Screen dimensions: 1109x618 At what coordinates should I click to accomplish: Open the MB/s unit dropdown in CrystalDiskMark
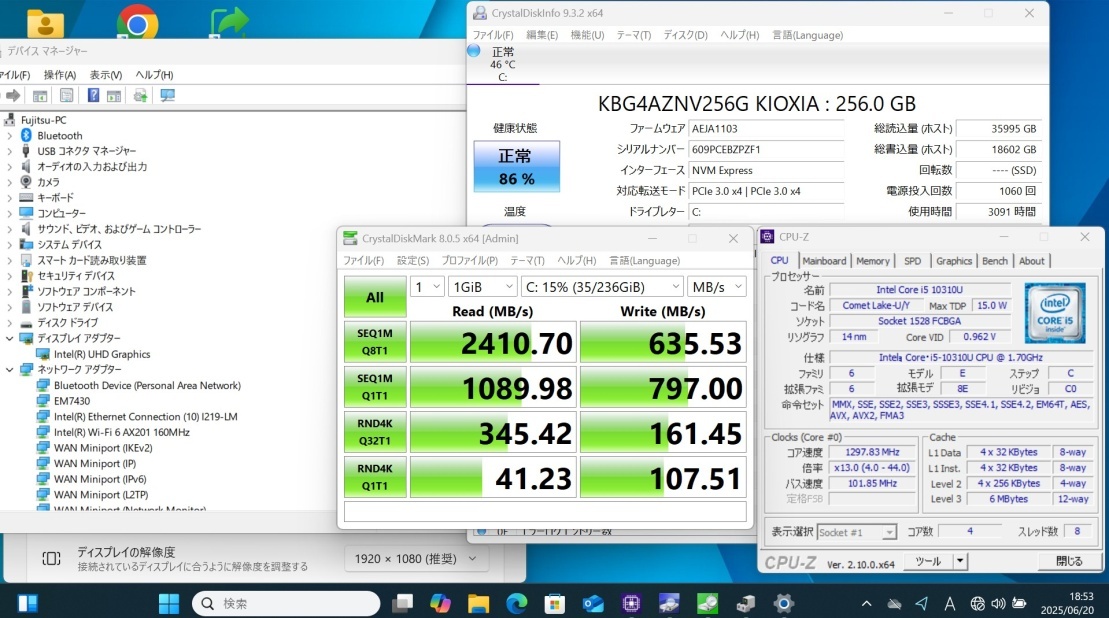[716, 286]
